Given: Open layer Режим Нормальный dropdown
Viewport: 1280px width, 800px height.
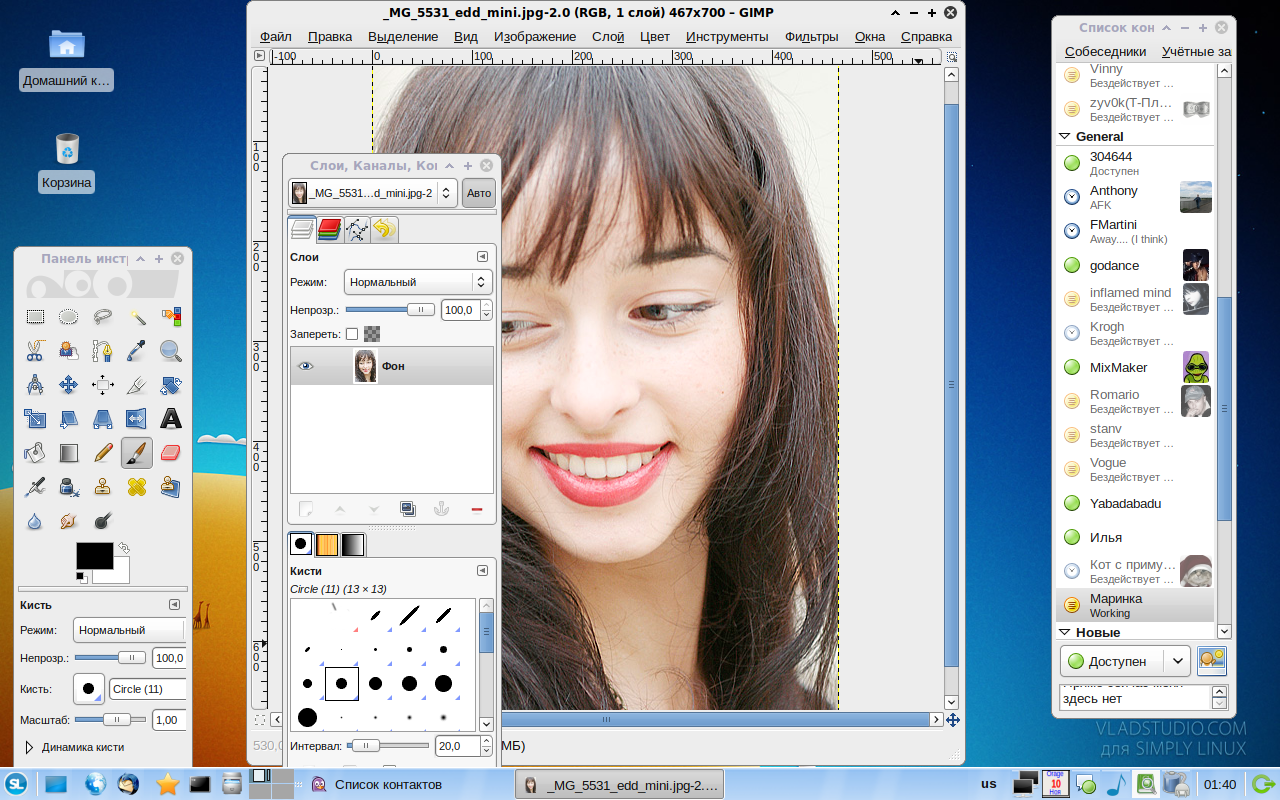Looking at the screenshot, I should tap(417, 282).
